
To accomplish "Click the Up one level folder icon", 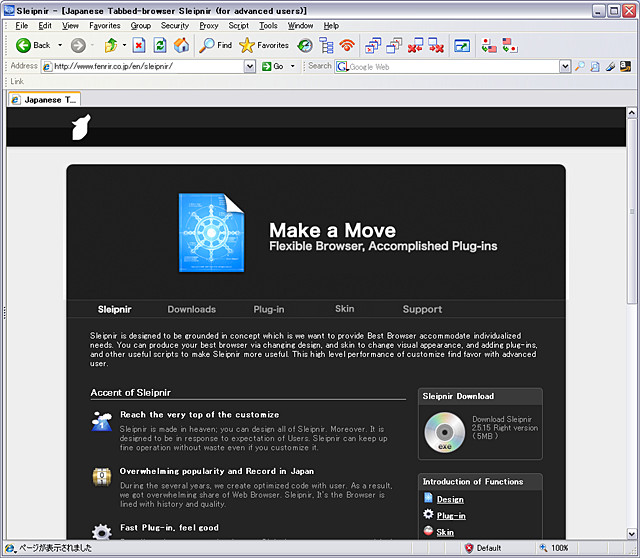I will [x=111, y=45].
